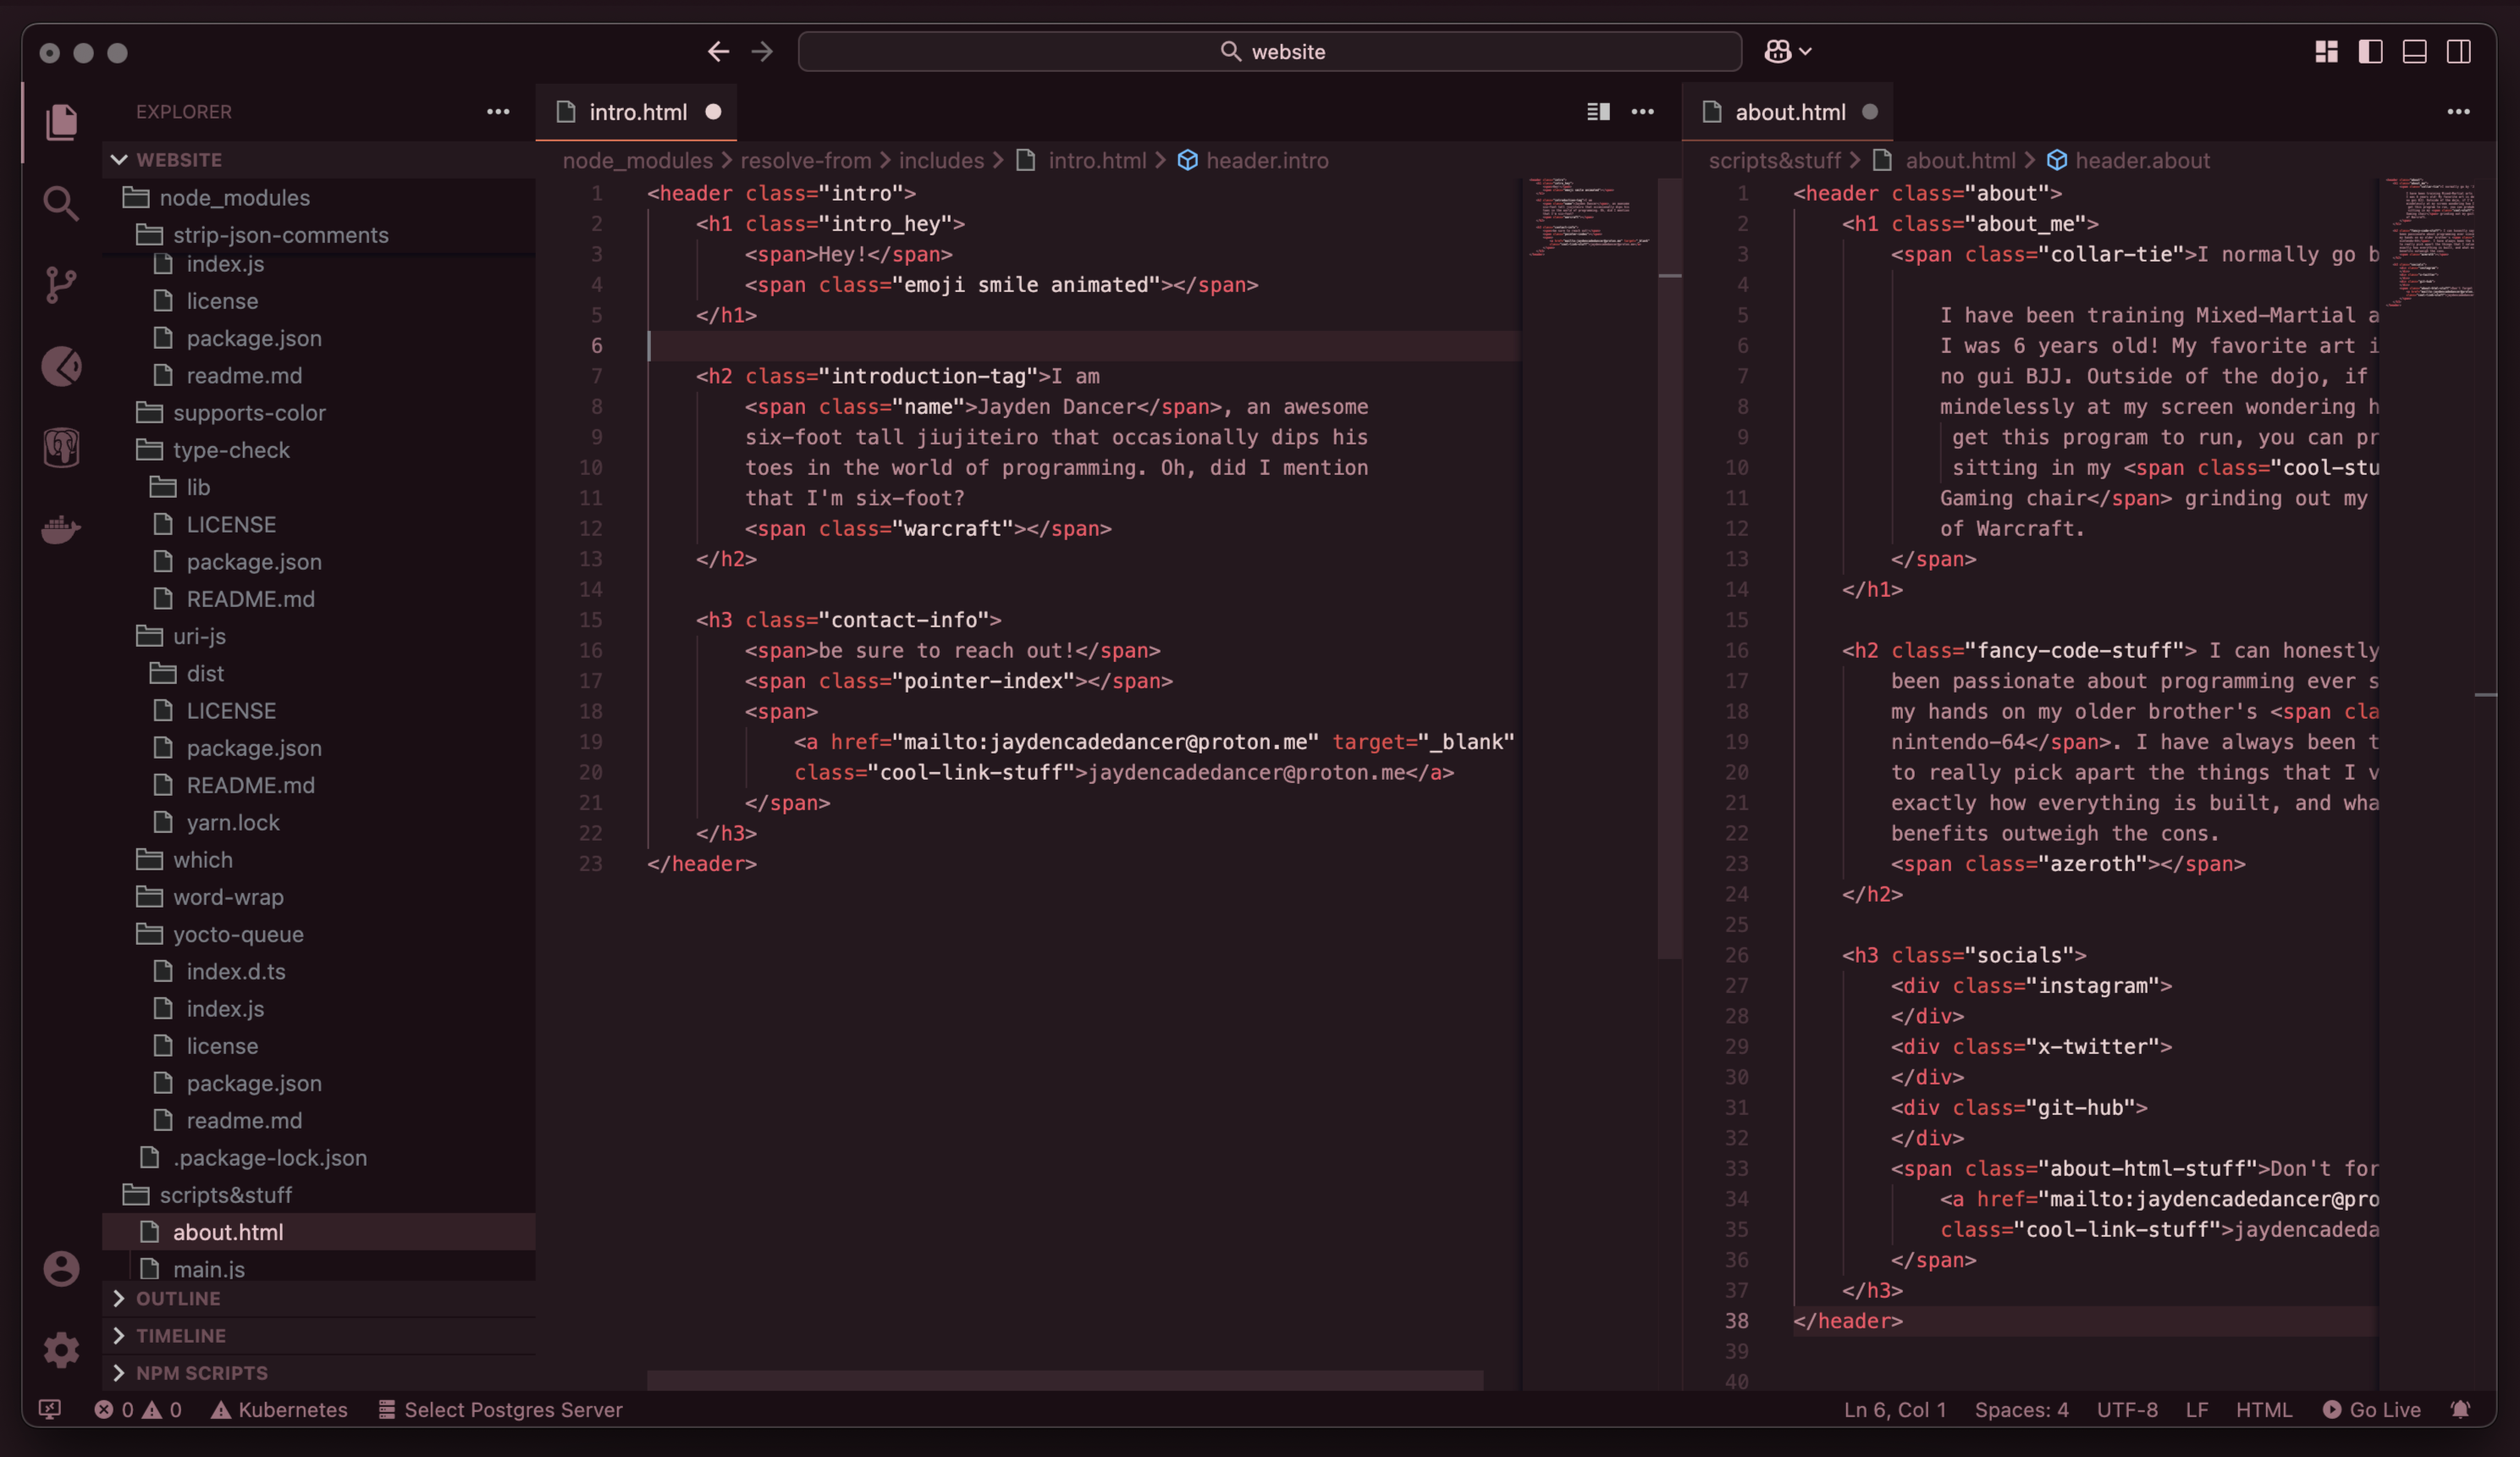Open the Manage gear icon
This screenshot has height=1457, width=2520.
(x=61, y=1349)
